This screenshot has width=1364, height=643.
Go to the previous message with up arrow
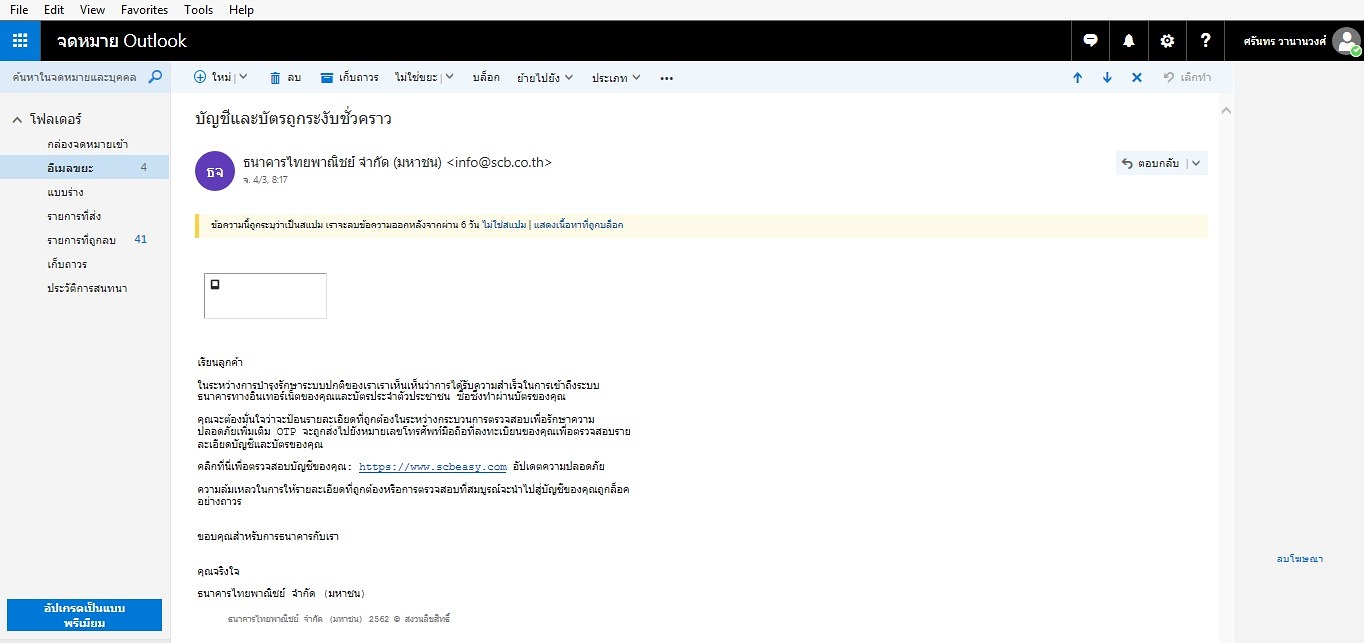pos(1077,78)
